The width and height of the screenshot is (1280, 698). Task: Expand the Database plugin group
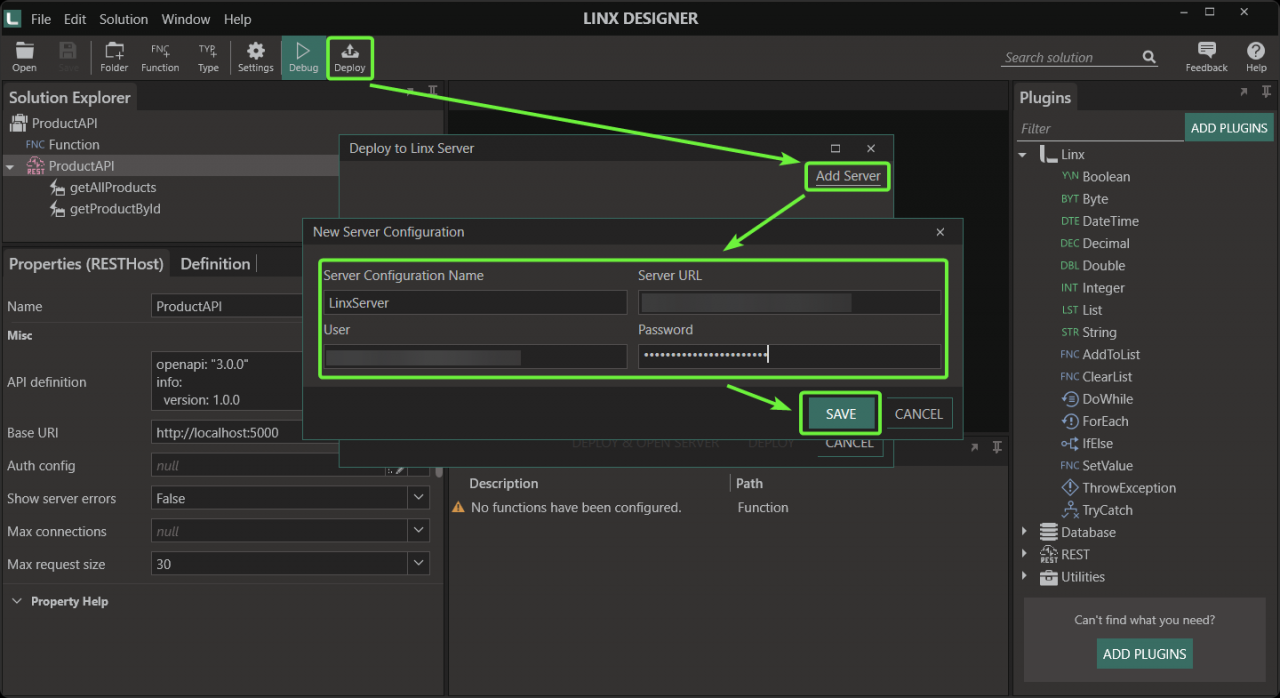[1024, 532]
